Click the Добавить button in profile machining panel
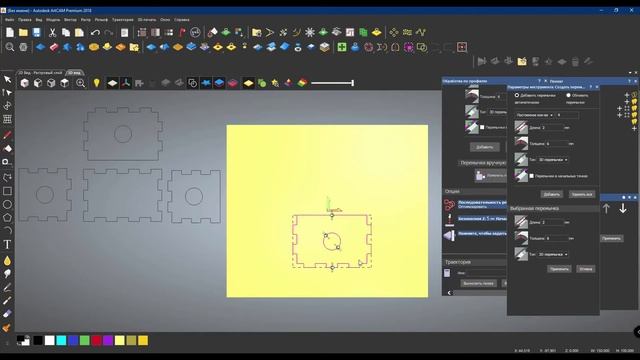640x360 pixels. [484, 147]
